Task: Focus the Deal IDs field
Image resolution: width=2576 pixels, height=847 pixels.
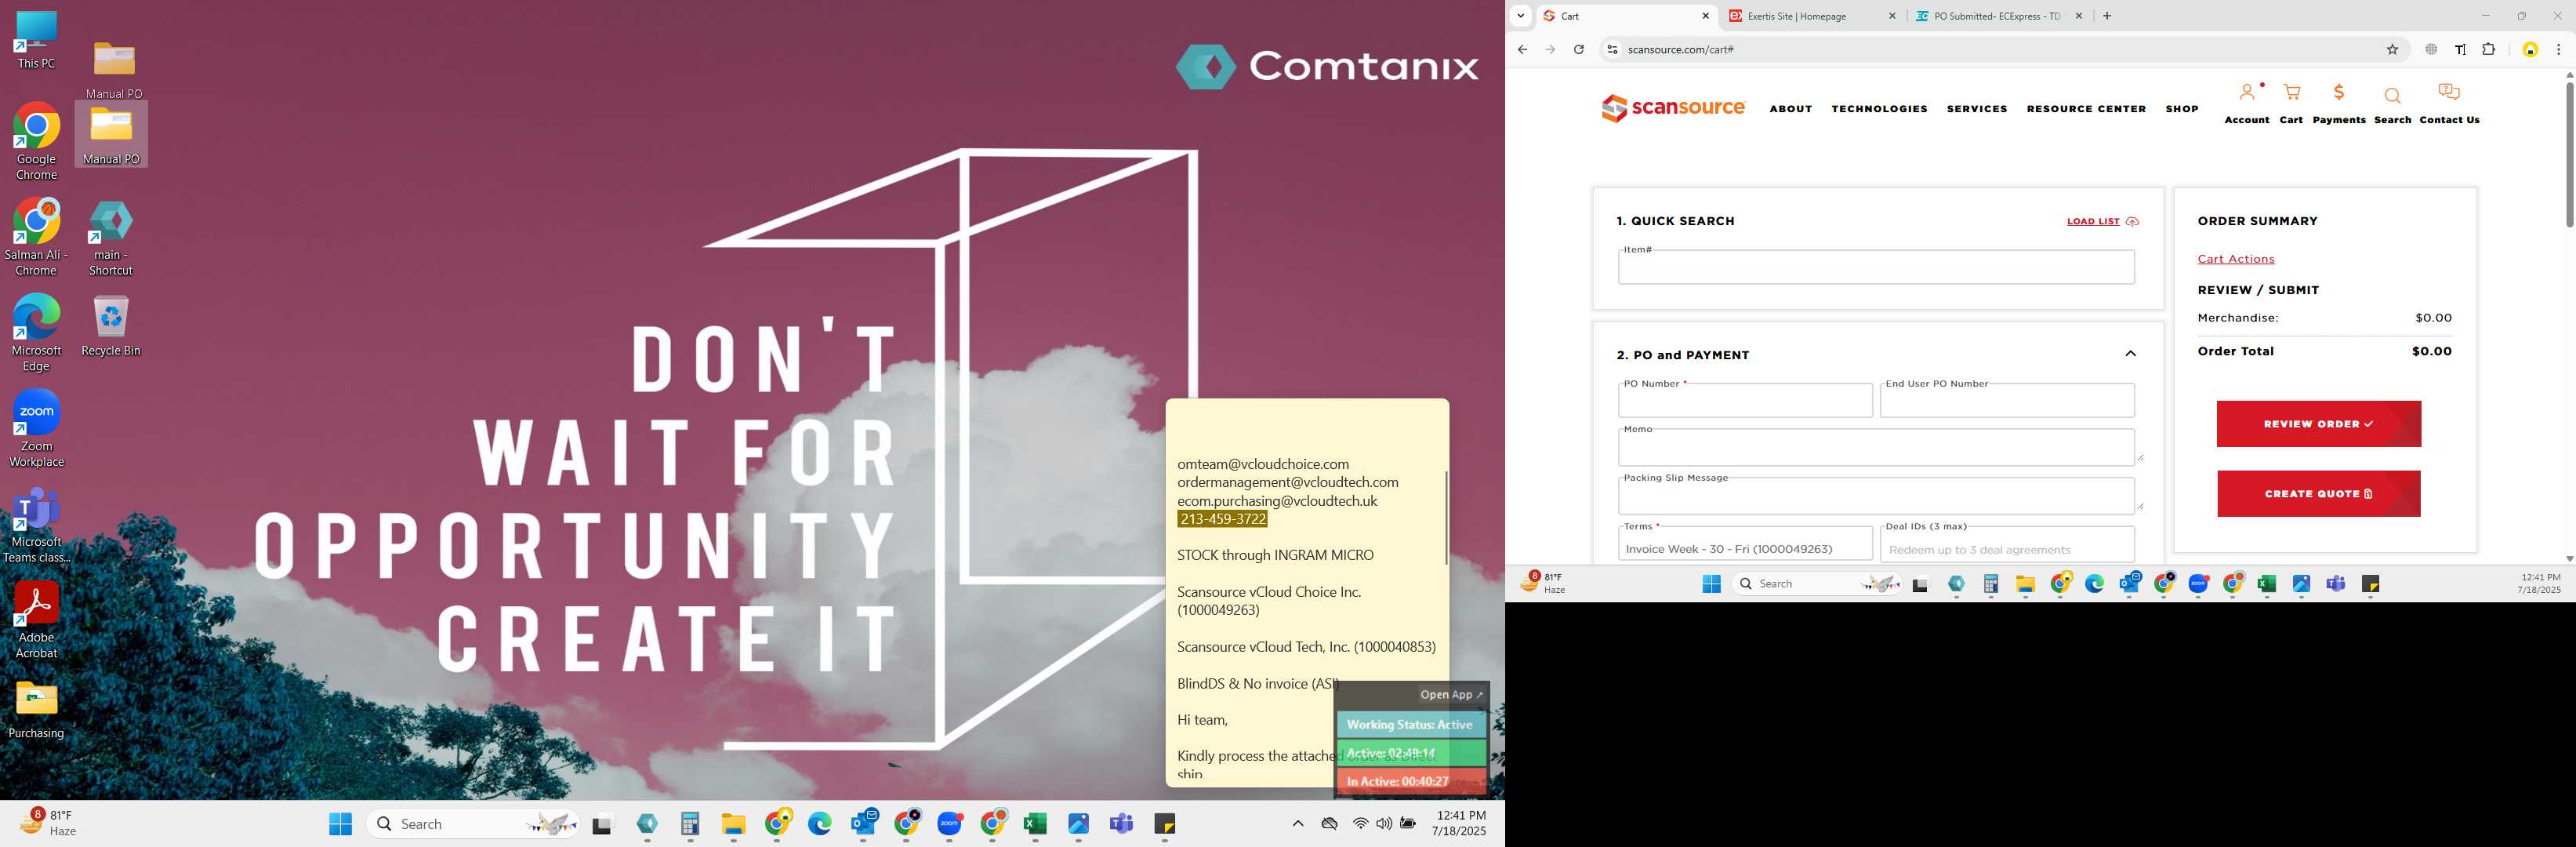Action: (2007, 545)
